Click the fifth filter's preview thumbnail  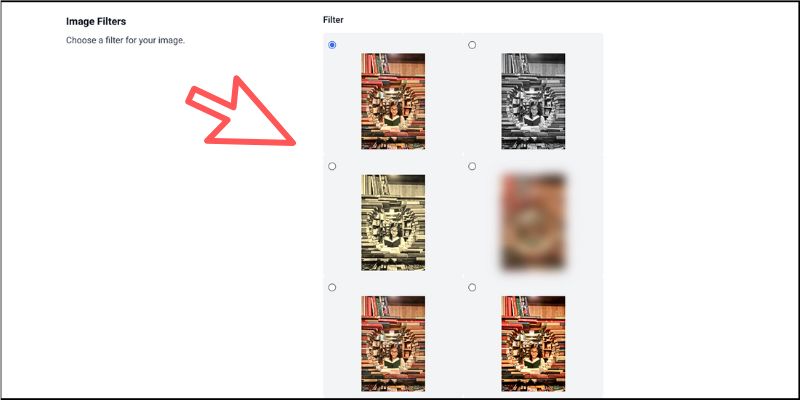pyautogui.click(x=393, y=344)
